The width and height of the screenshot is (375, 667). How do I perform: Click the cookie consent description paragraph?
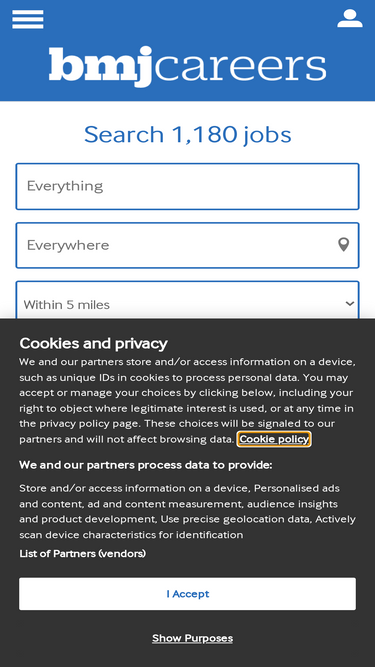point(188,400)
